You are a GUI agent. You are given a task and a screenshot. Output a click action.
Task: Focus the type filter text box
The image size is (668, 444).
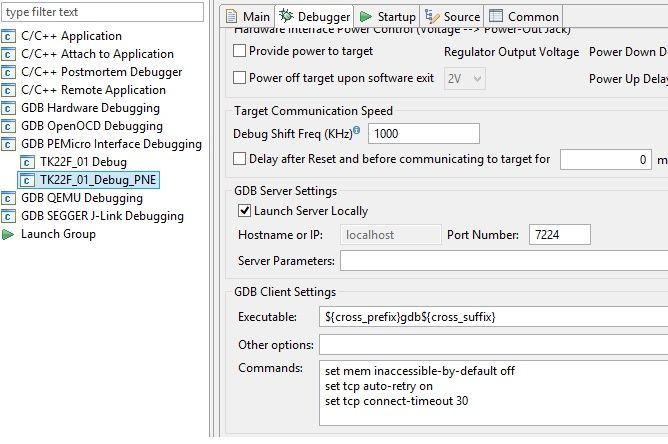(102, 12)
